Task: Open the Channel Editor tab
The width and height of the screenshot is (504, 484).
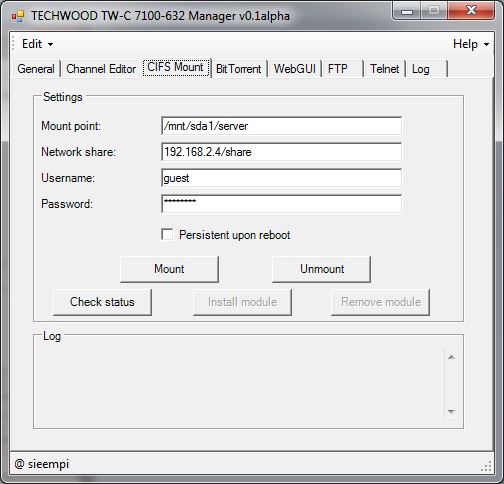Action: click(101, 69)
